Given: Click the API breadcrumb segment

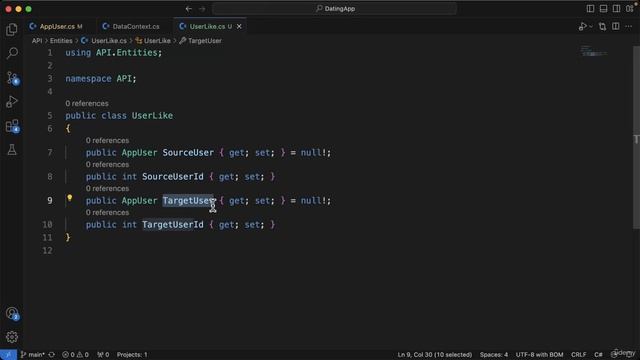Looking at the screenshot, I should pos(37,41).
